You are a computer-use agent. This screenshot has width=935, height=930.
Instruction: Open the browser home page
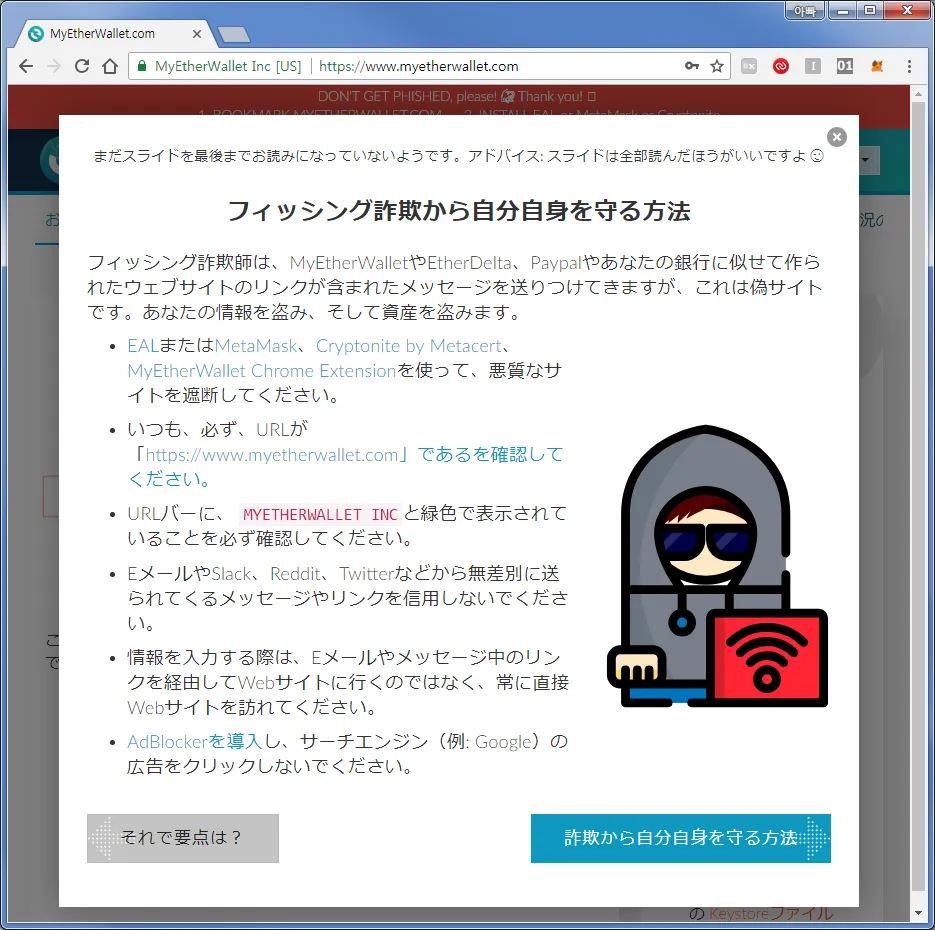pyautogui.click(x=110, y=66)
